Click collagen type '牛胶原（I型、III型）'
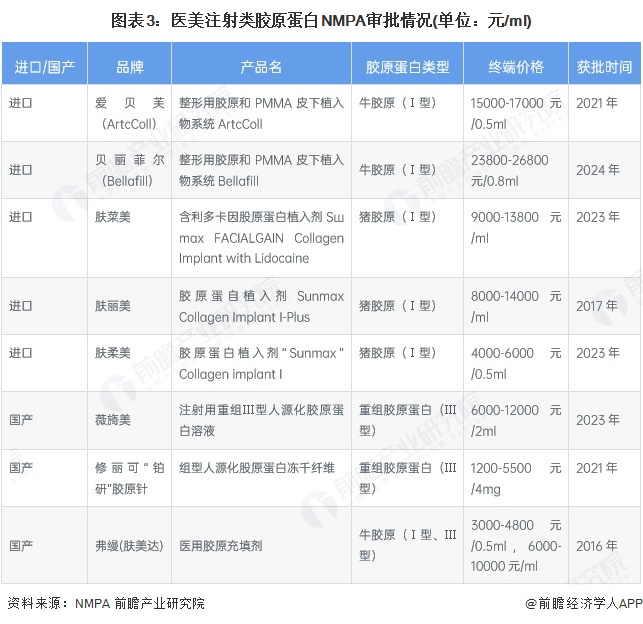 coord(408,545)
